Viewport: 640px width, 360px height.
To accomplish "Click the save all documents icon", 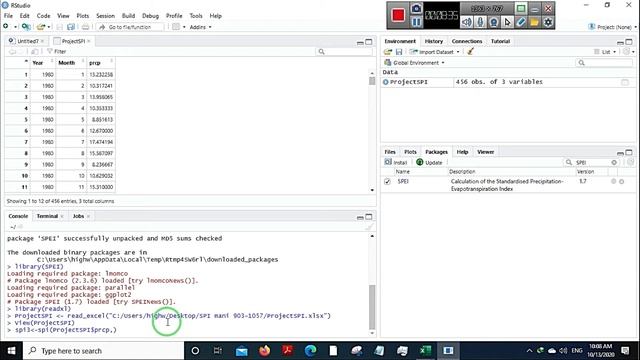I will pos(71,27).
